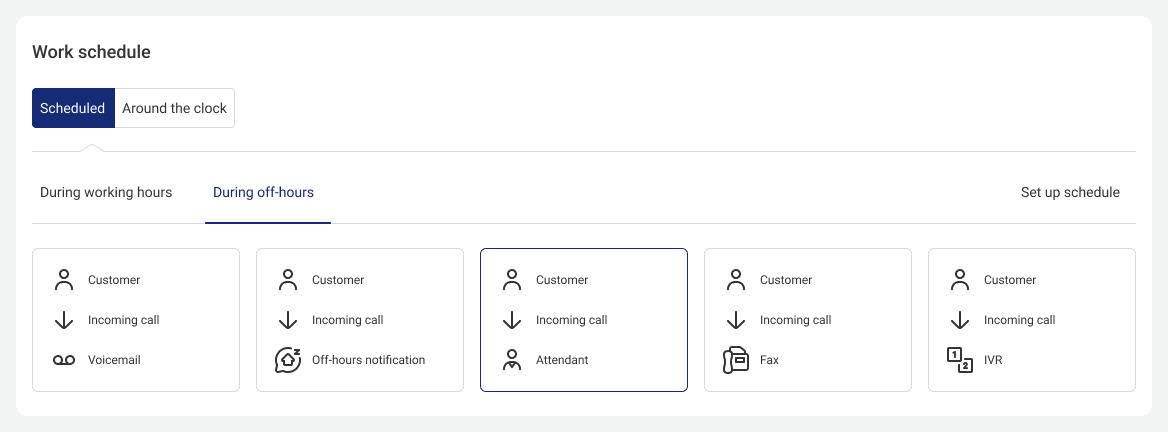Click the Fax machine icon
This screenshot has height=432, width=1168.
[735, 360]
